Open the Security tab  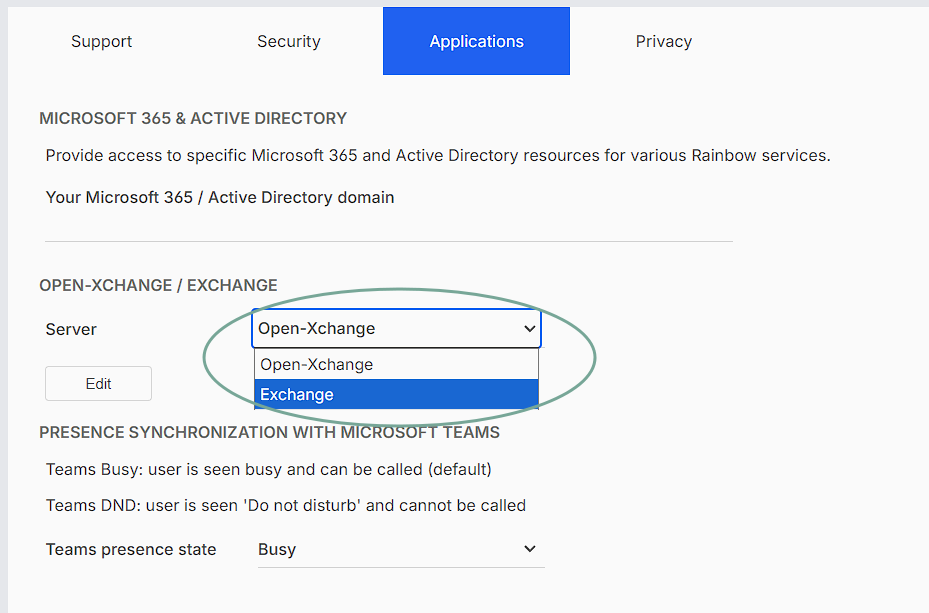[288, 42]
